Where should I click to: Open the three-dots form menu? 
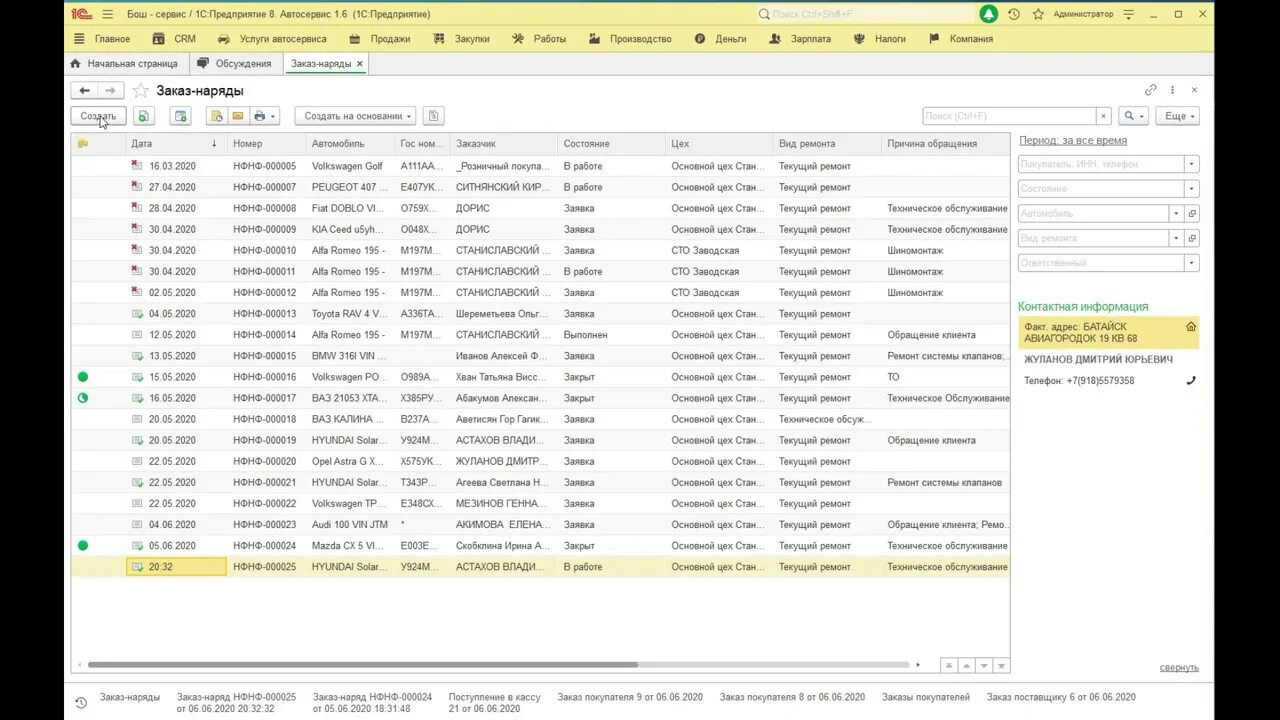coord(1172,90)
